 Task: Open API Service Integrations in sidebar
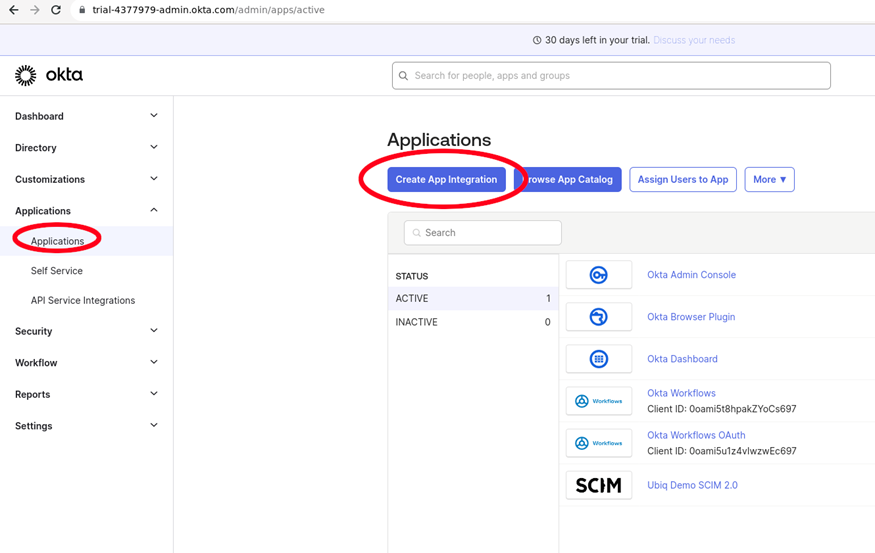tap(83, 300)
